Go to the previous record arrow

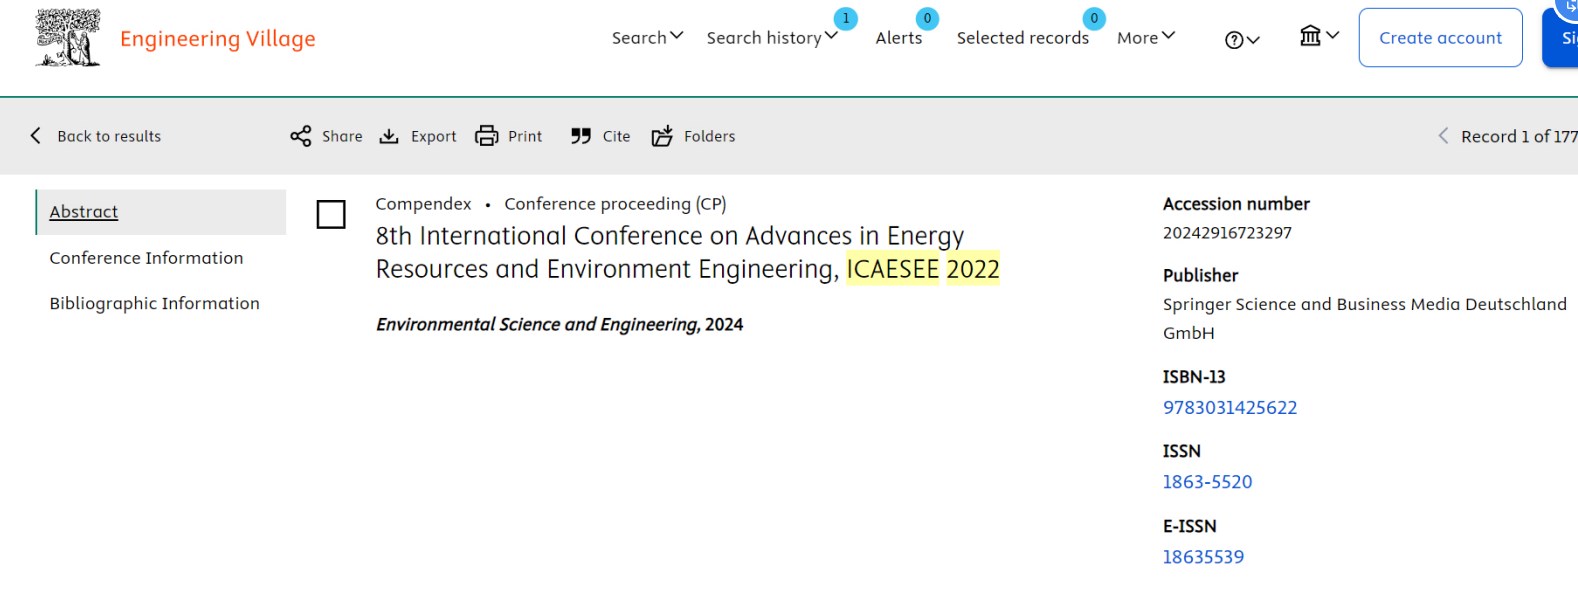[1443, 136]
